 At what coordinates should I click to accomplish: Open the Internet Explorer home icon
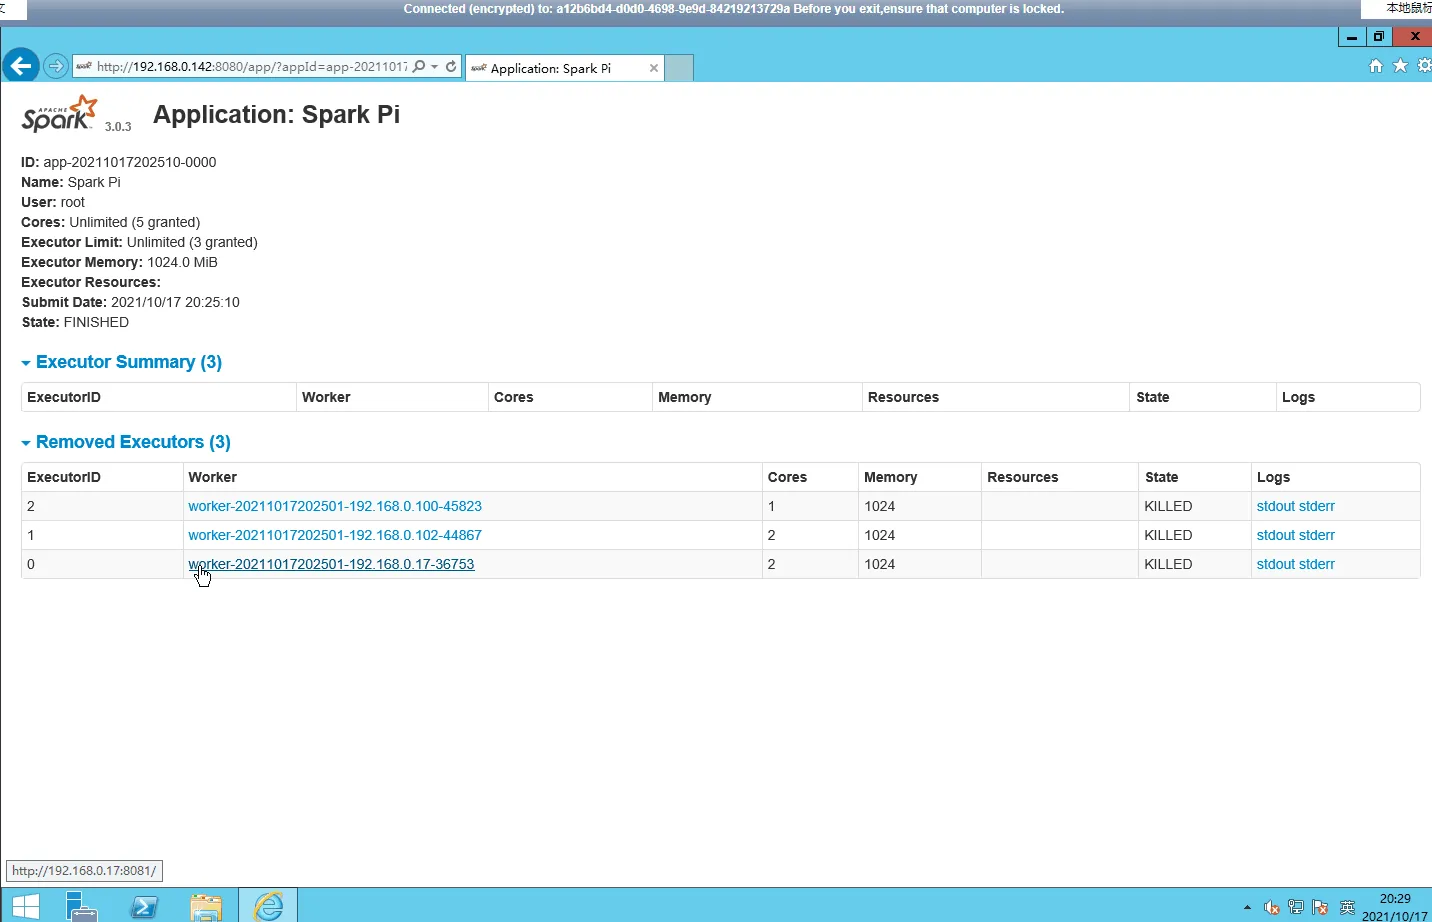(x=1376, y=66)
